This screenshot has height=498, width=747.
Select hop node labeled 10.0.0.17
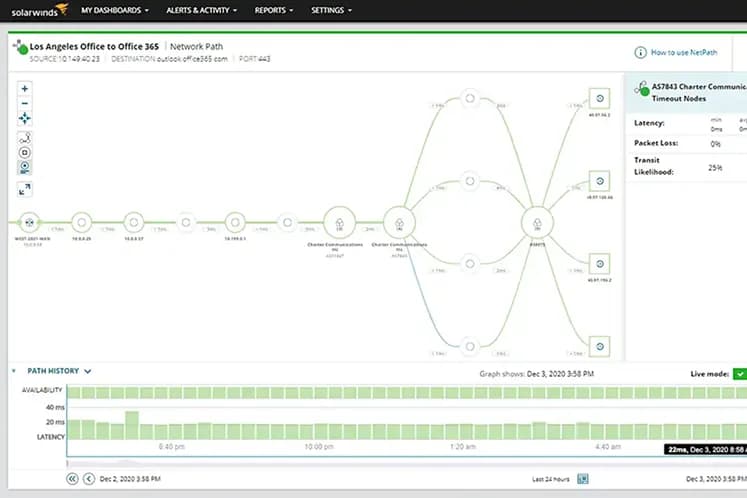[134, 222]
